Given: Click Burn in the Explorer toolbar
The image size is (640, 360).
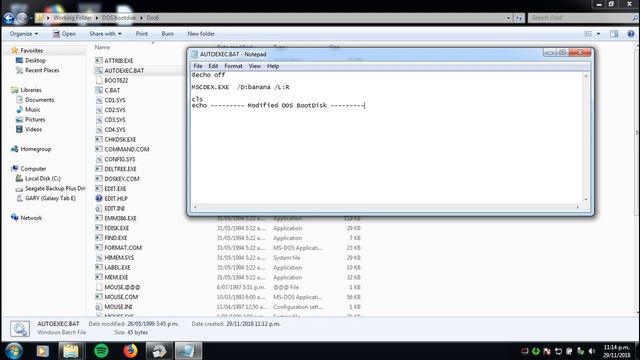Looking at the screenshot, I should [x=168, y=34].
